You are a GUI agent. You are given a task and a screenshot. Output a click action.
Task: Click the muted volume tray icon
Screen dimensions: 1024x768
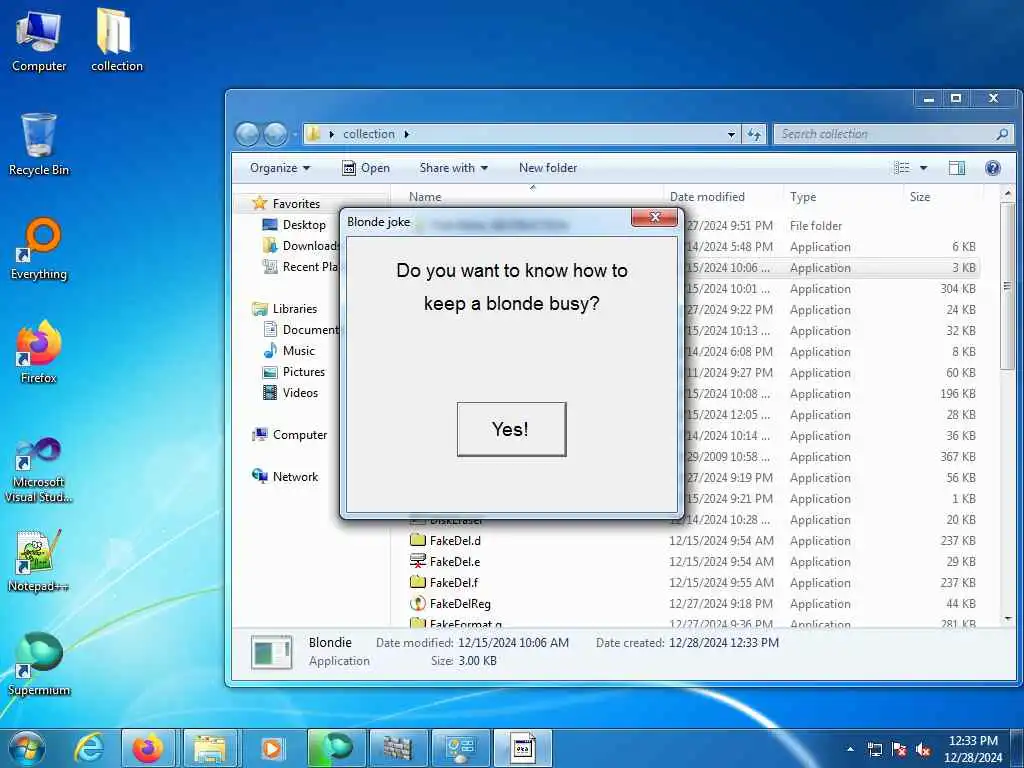[x=923, y=749]
